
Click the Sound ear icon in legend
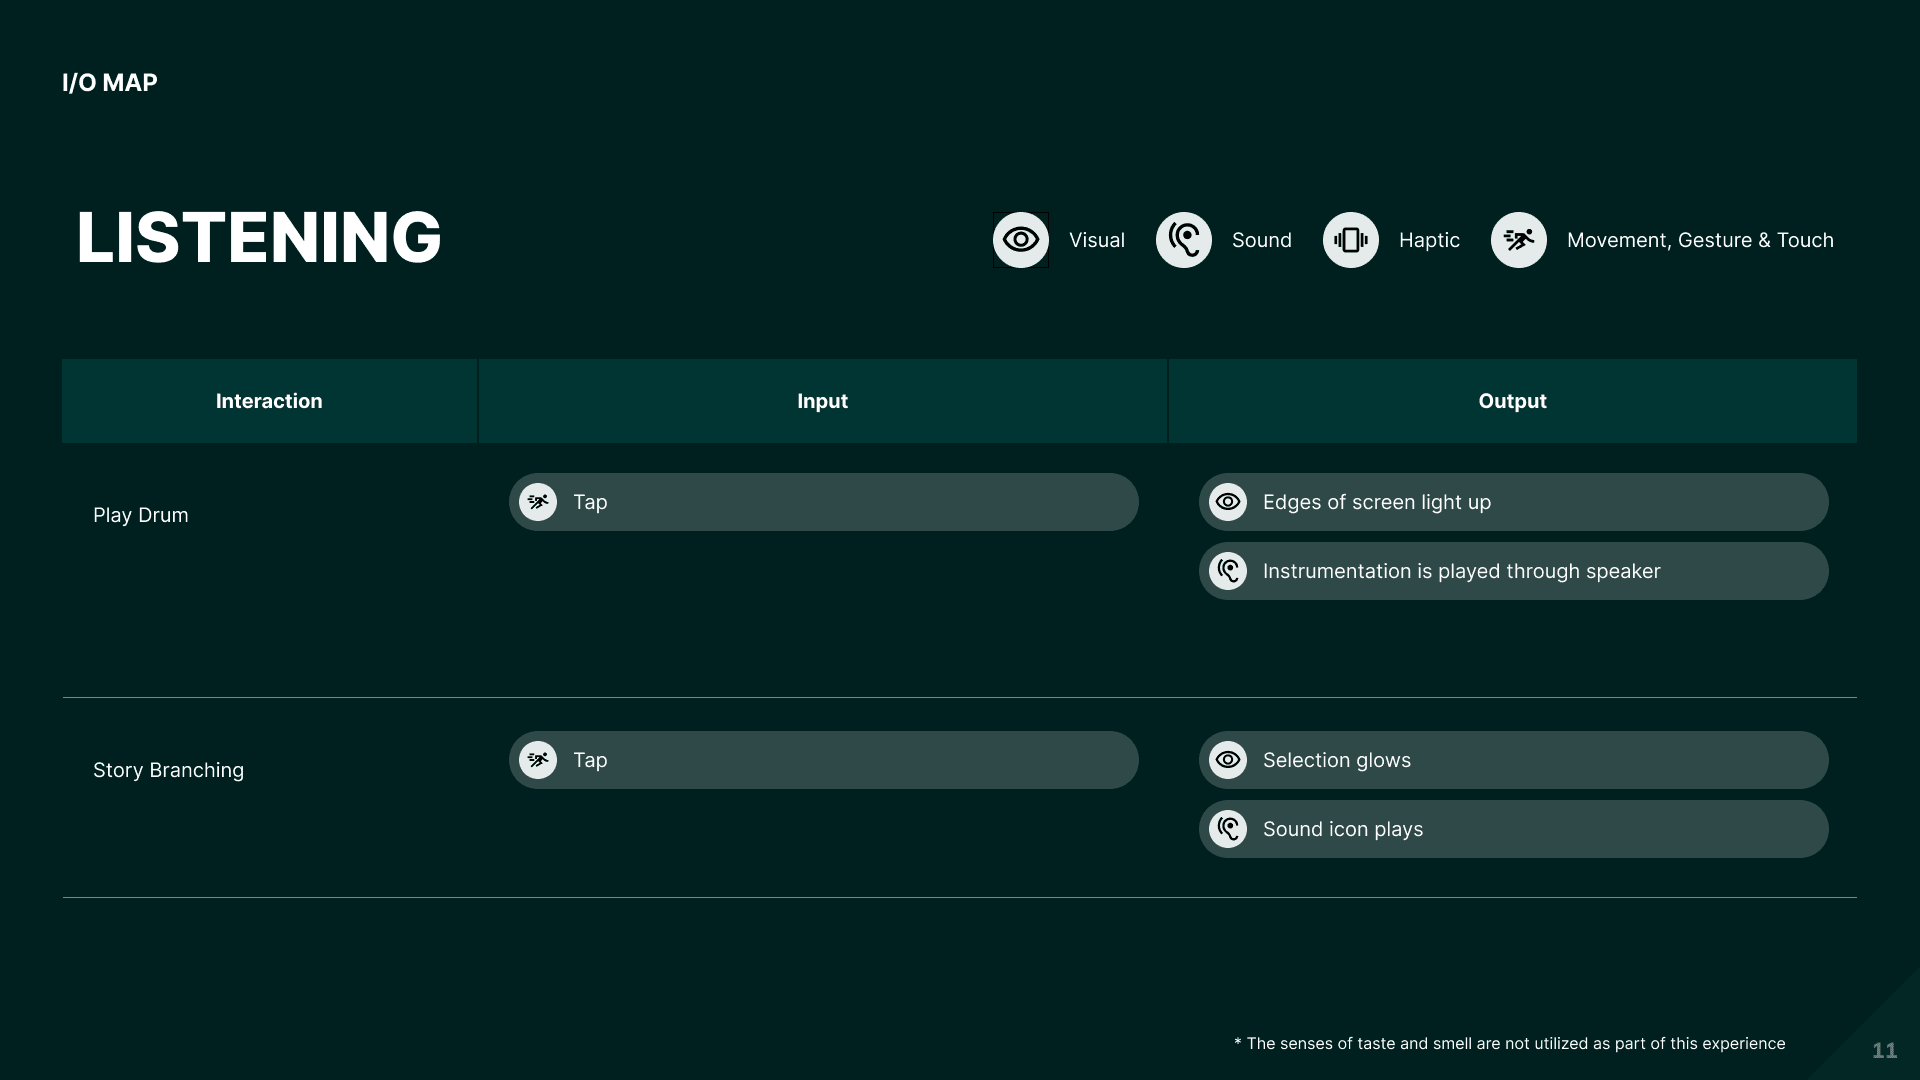(1183, 240)
